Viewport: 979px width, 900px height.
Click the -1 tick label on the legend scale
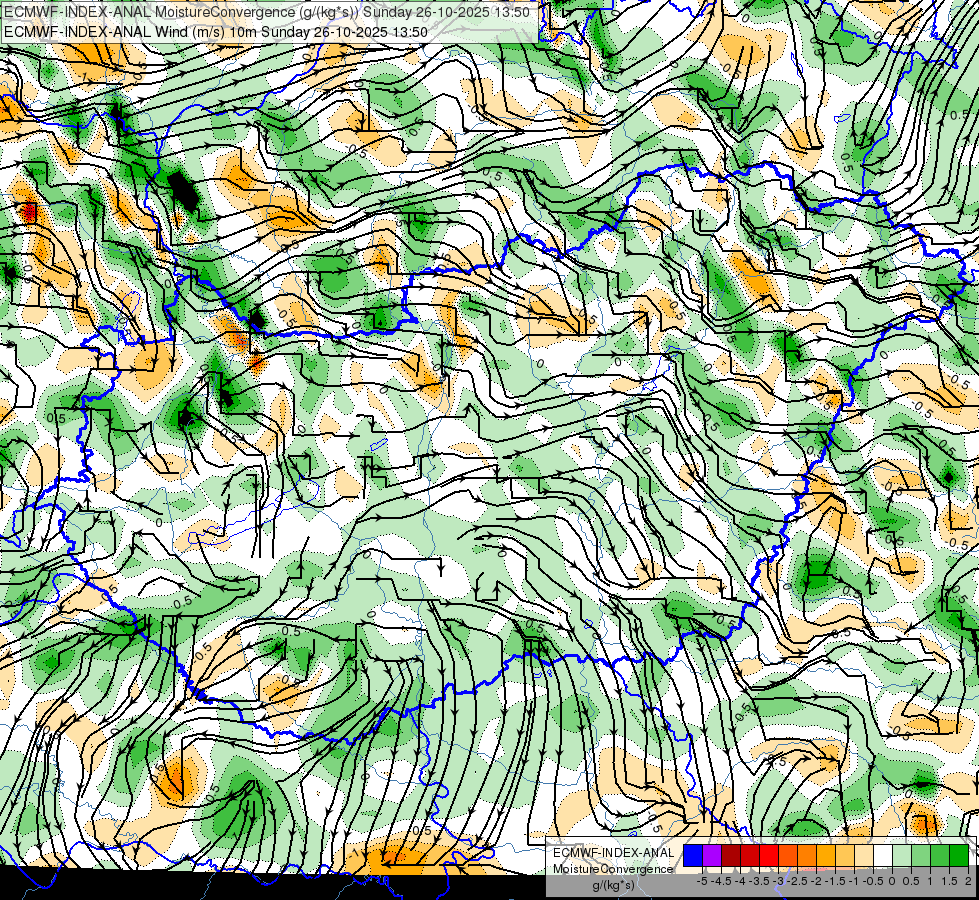(x=854, y=881)
